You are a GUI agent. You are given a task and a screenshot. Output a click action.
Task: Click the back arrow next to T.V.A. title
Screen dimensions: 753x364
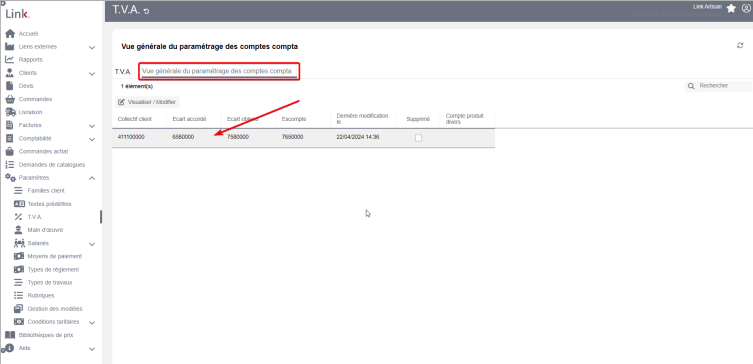click(x=146, y=11)
